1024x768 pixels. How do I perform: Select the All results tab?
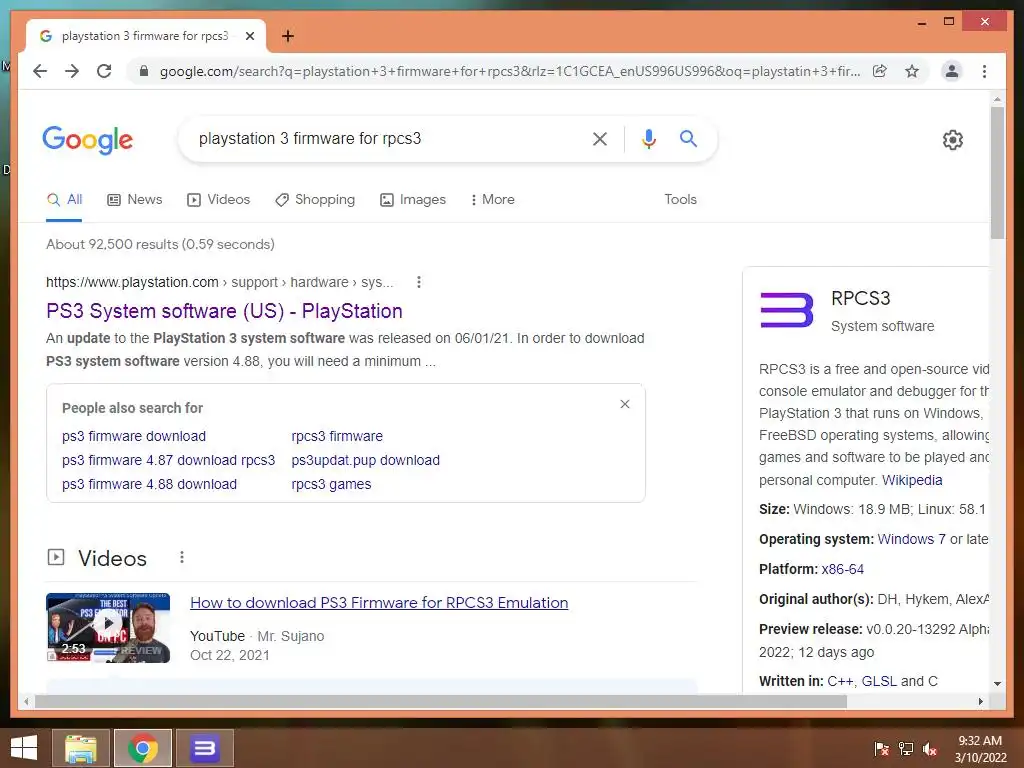click(x=64, y=200)
